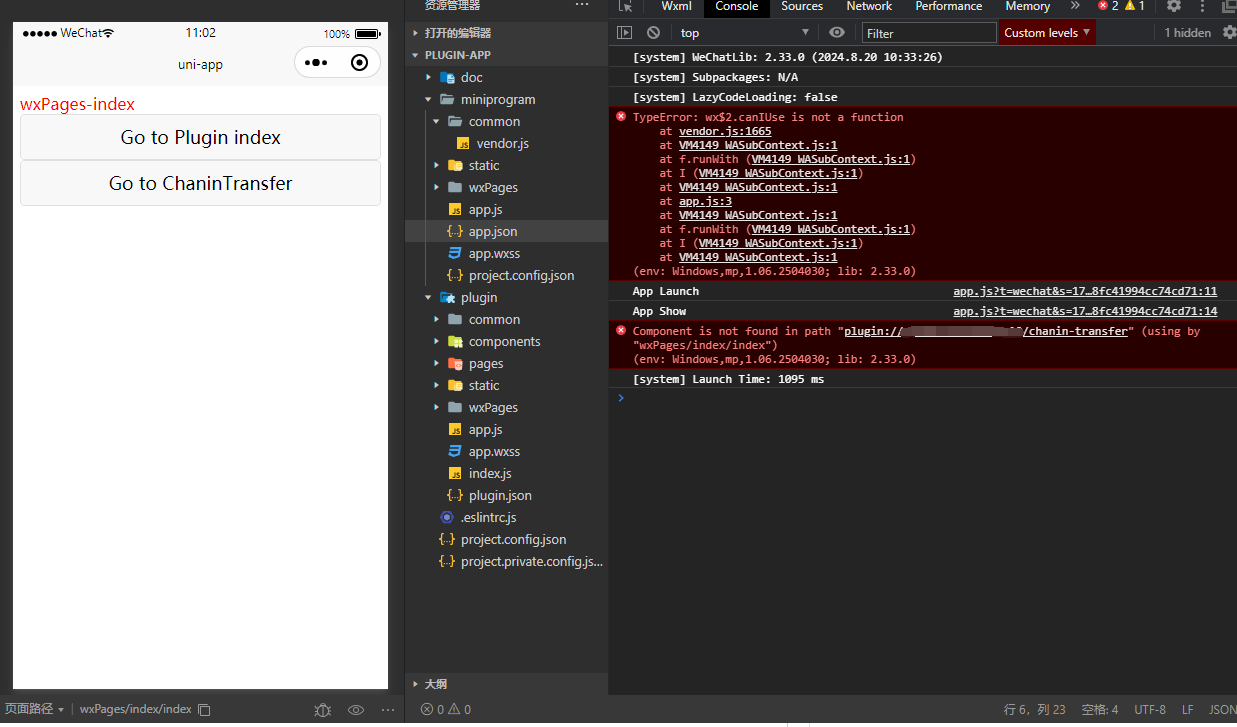Open plugin index.js file
The height and width of the screenshot is (727, 1237).
click(490, 473)
